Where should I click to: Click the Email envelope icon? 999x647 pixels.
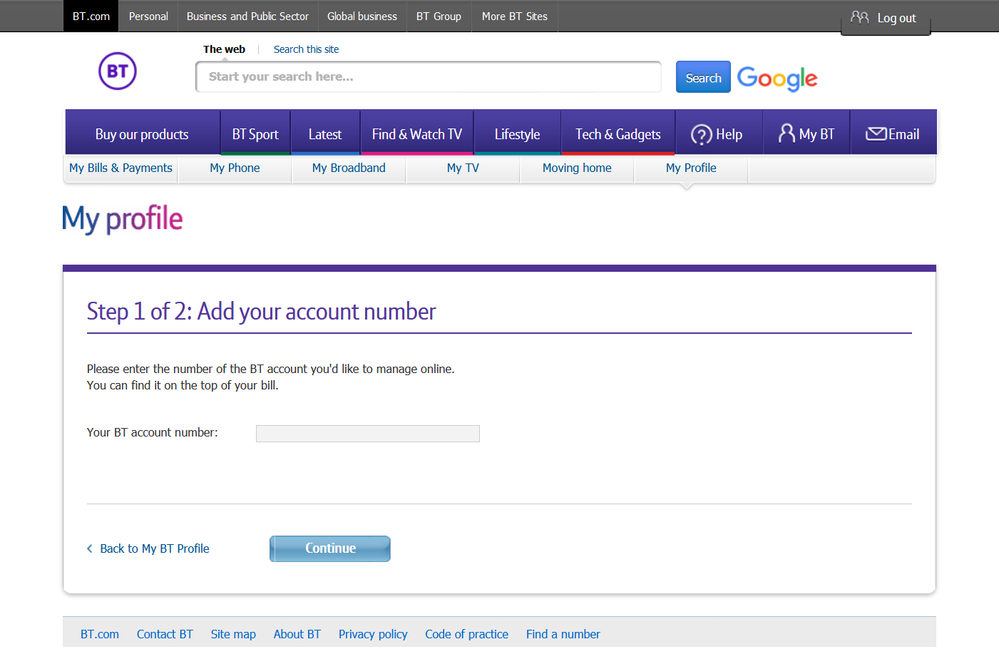tap(875, 134)
